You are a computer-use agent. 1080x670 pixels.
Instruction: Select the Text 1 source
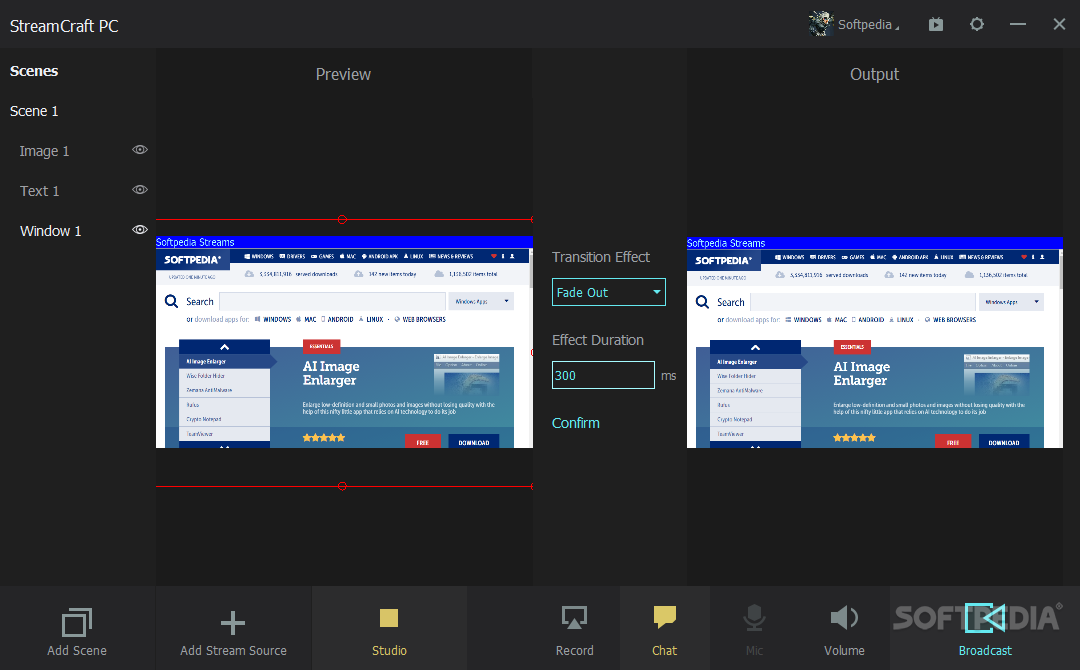pyautogui.click(x=39, y=191)
